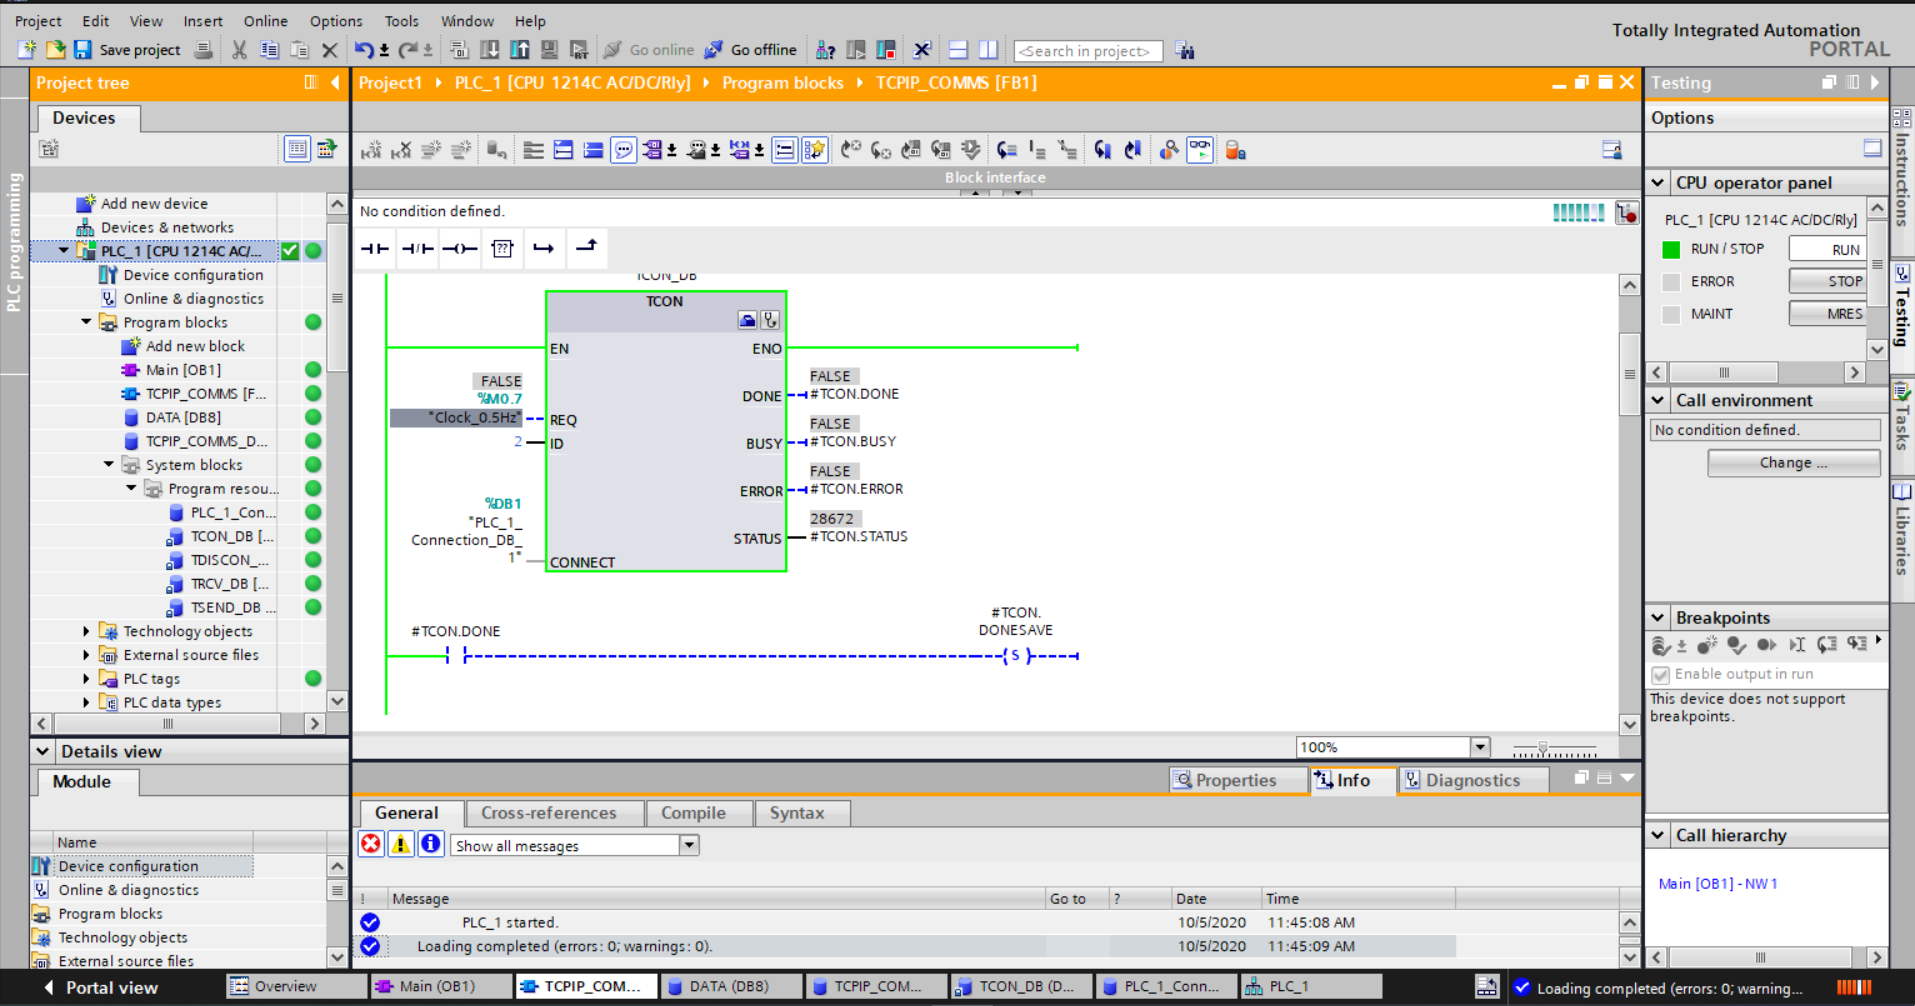Undo last action with undo arrow

(364, 50)
